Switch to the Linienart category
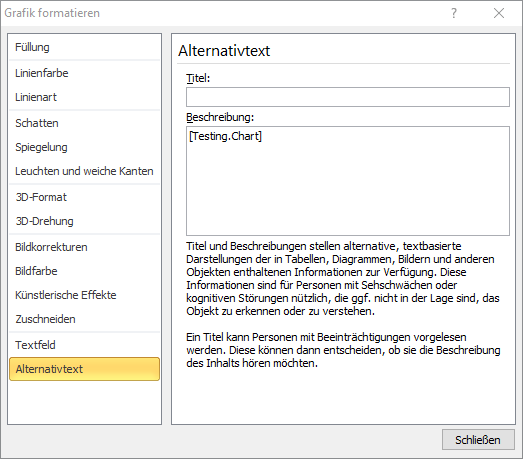Image resolution: width=523 pixels, height=459 pixels. 84,97
